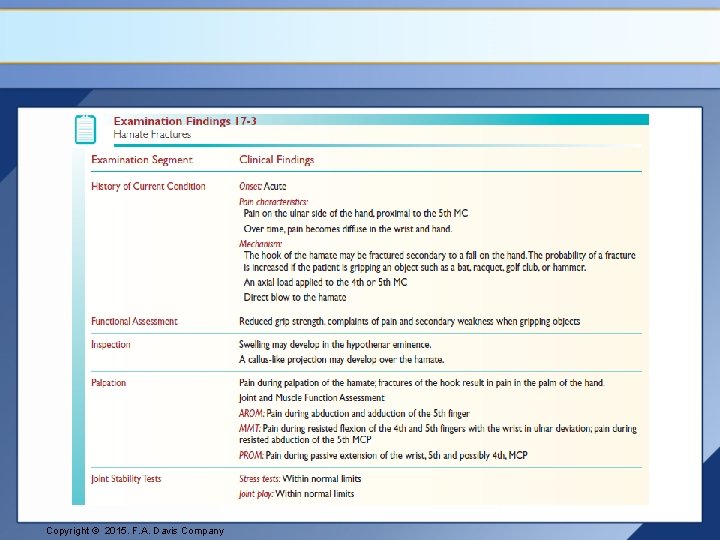Viewport: 720px width, 540px height.
Task: Click the 'AROM:' finding line
Action: pyautogui.click(x=354, y=413)
